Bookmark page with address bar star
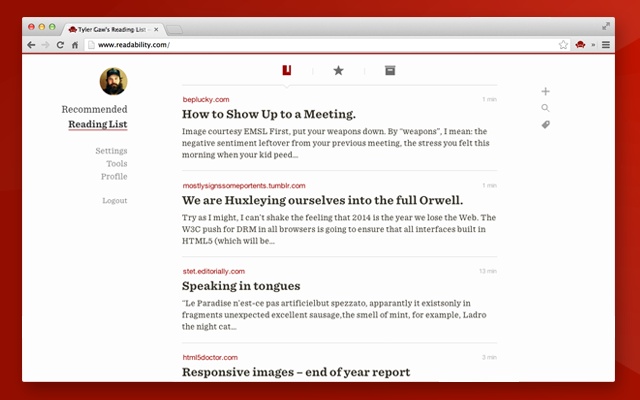 tap(563, 45)
